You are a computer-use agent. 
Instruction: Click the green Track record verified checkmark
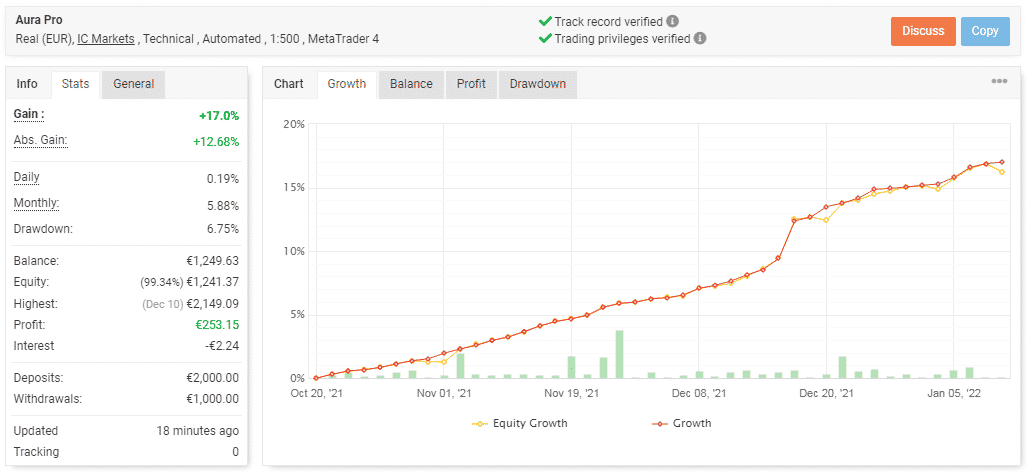[544, 22]
